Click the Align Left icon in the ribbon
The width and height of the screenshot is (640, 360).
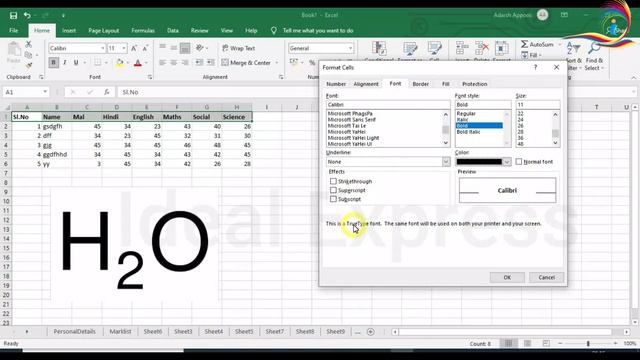tap(162, 62)
